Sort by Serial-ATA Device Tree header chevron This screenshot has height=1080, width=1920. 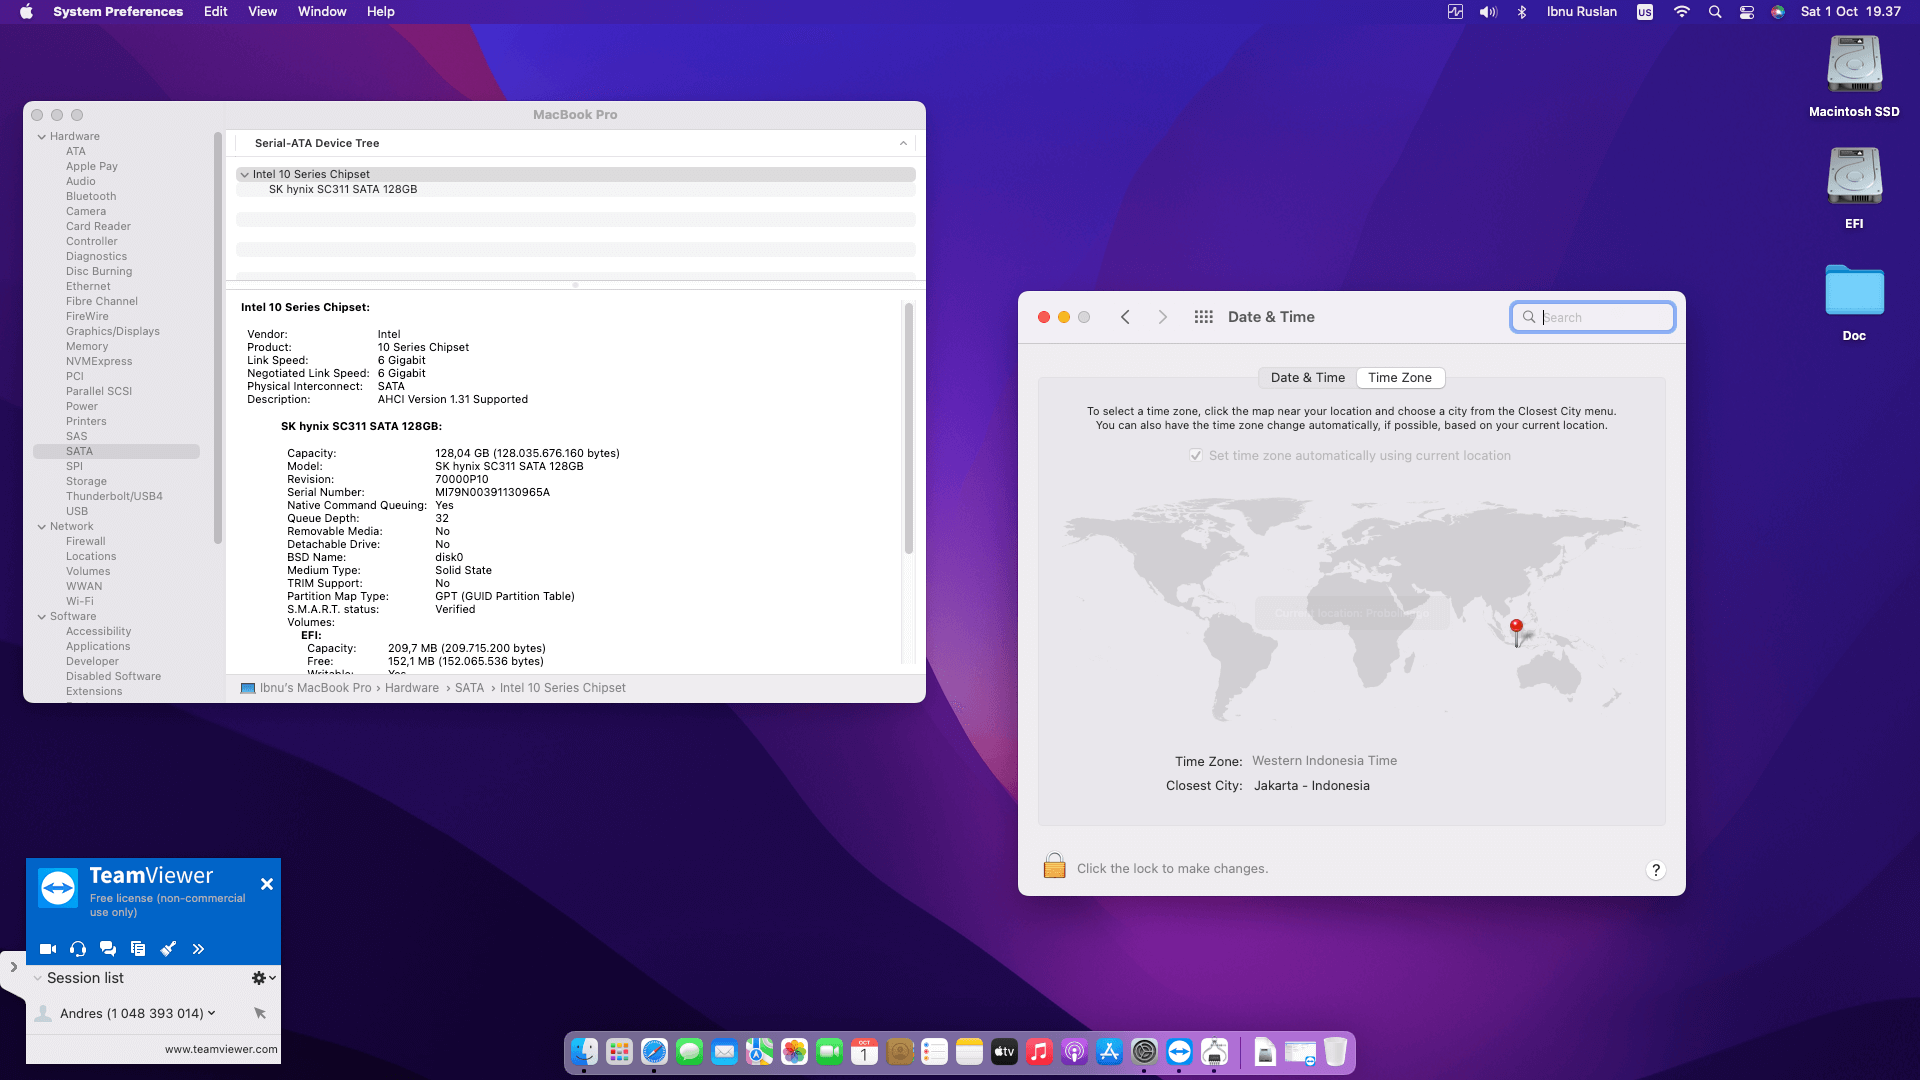(x=903, y=143)
